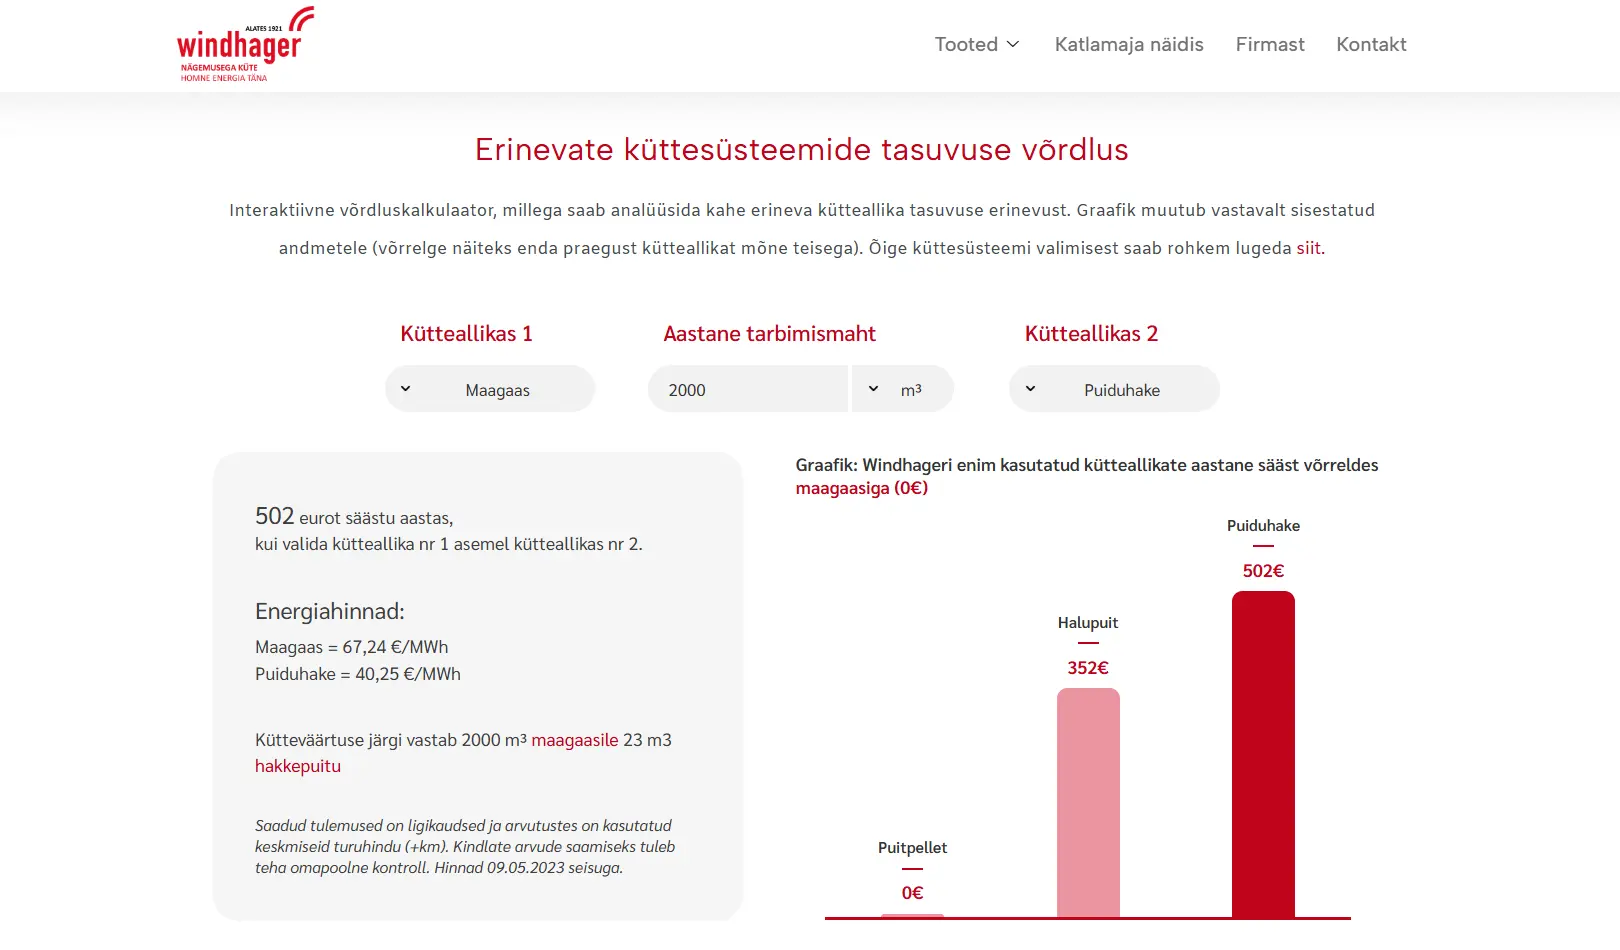1620x950 pixels.
Task: Expand the chevron next to Tooted
Action: click(1013, 45)
